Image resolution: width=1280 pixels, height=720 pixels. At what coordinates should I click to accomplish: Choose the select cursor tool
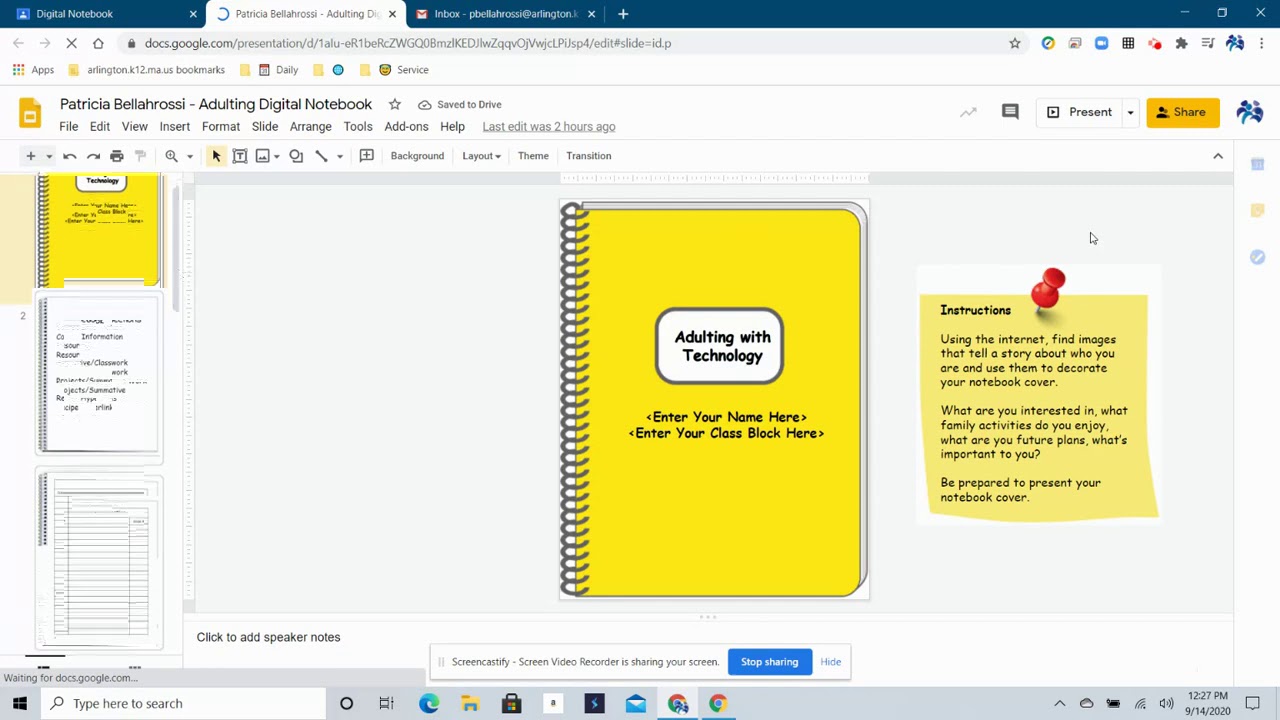click(216, 156)
